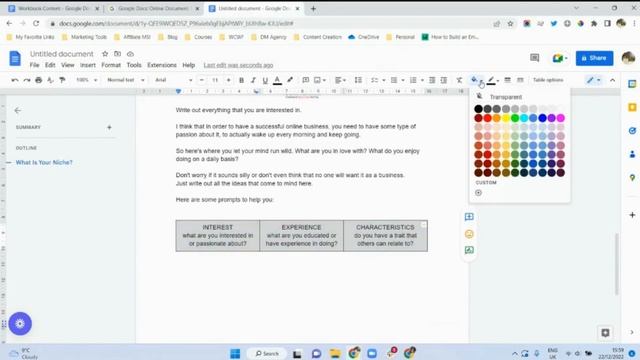This screenshot has height=360, width=640.
Task: Click the Undo arrow in the toolbar
Action: pyautogui.click(x=15, y=80)
